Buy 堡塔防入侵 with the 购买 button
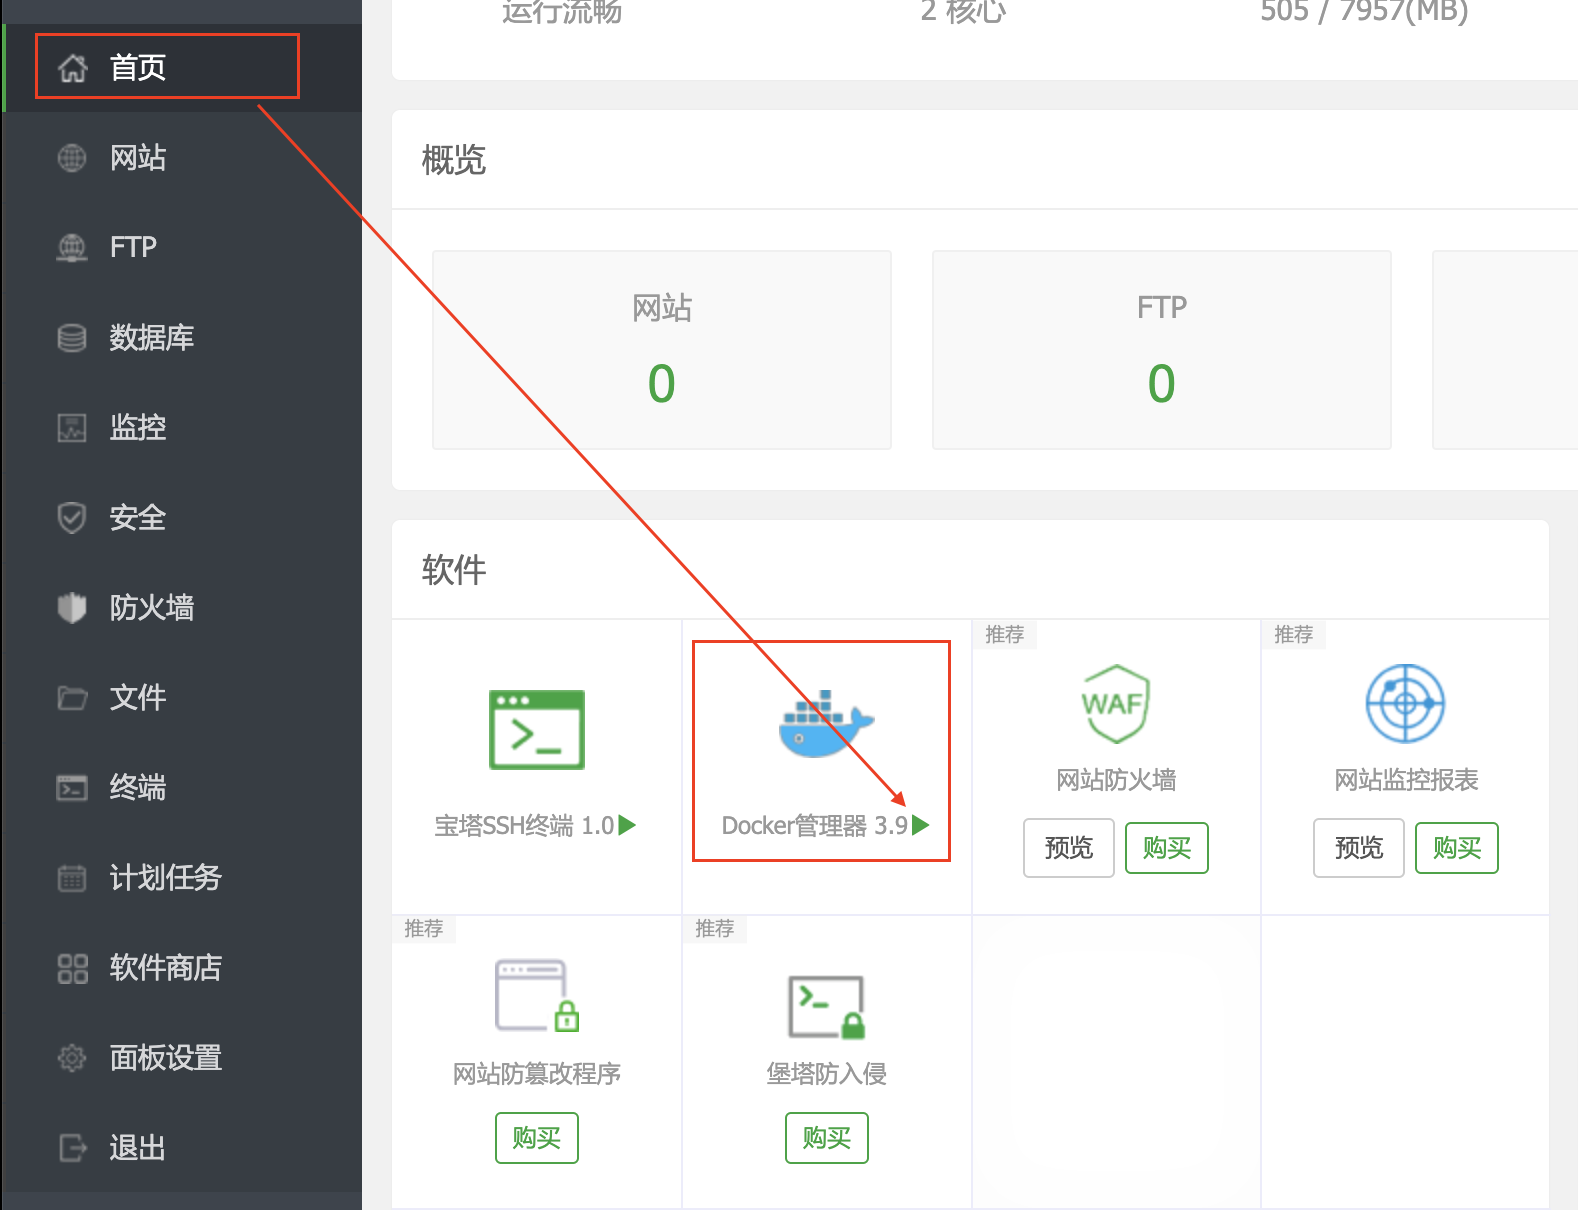The height and width of the screenshot is (1210, 1578). point(826,1138)
